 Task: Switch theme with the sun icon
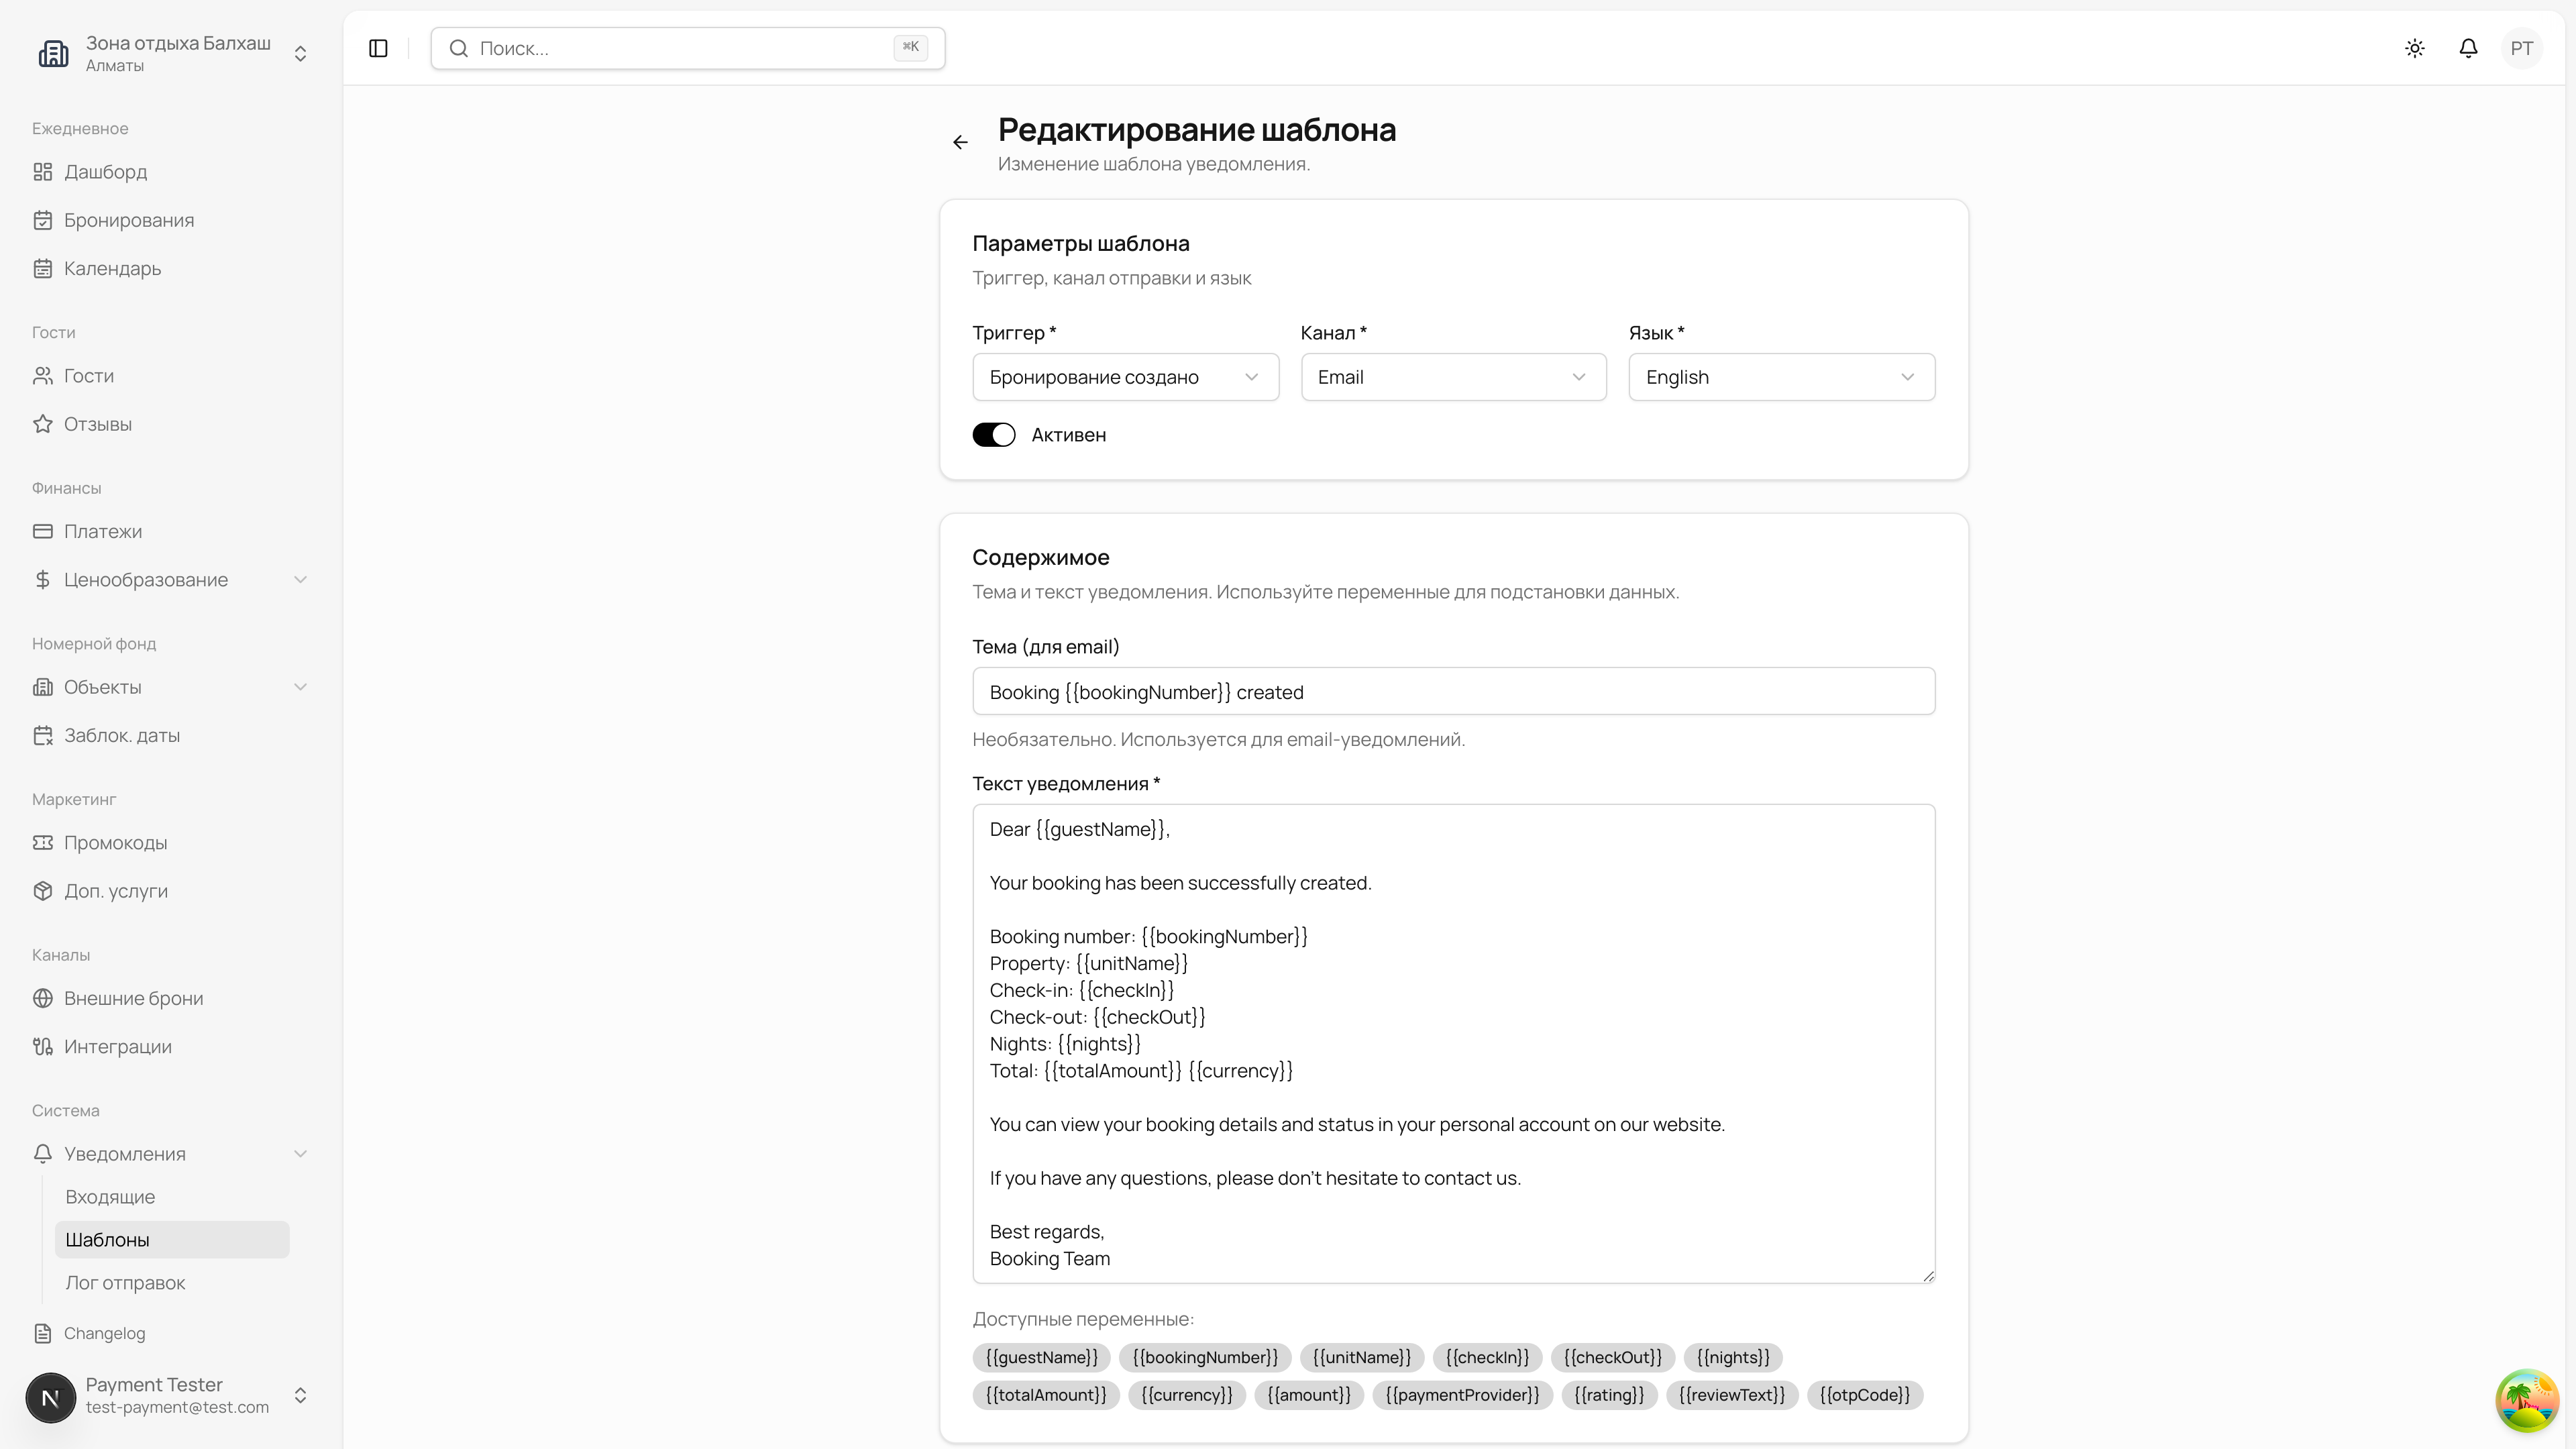click(2415, 48)
